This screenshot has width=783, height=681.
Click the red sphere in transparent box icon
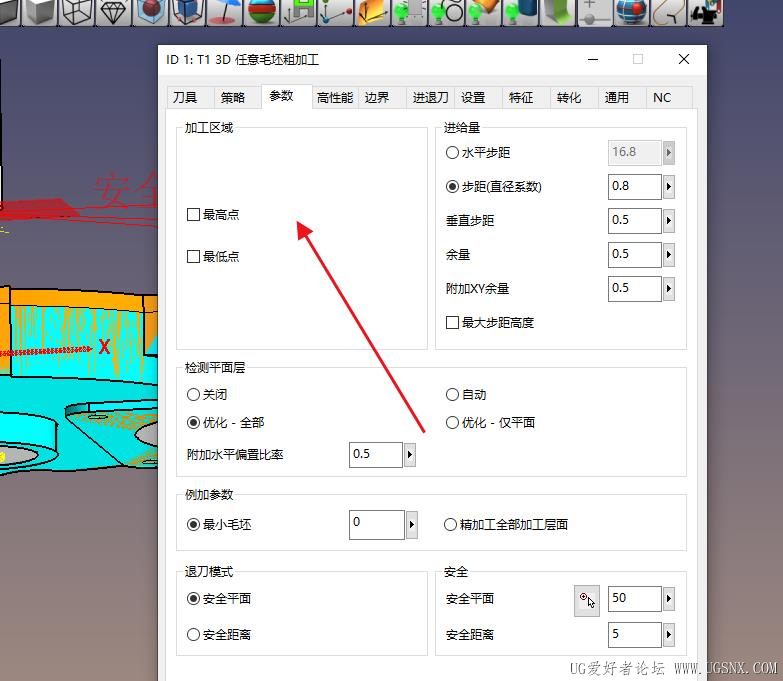coord(150,11)
